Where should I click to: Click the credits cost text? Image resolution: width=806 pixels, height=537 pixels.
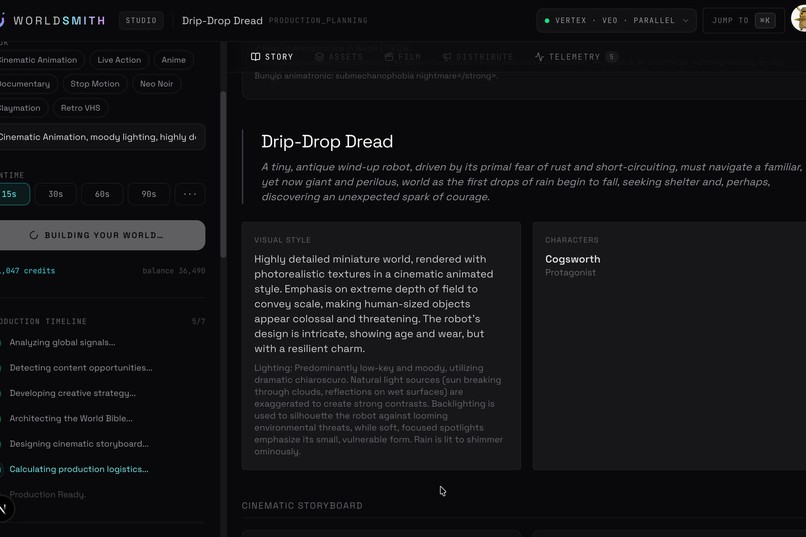[27, 271]
